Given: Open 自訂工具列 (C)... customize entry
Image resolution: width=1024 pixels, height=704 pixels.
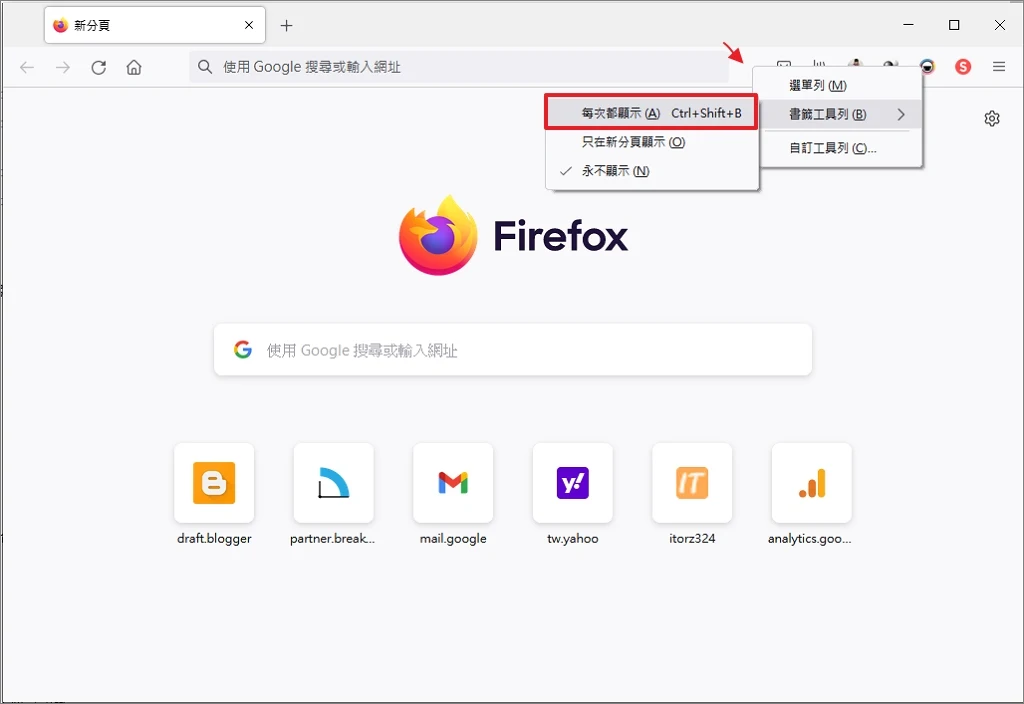Looking at the screenshot, I should (842, 148).
